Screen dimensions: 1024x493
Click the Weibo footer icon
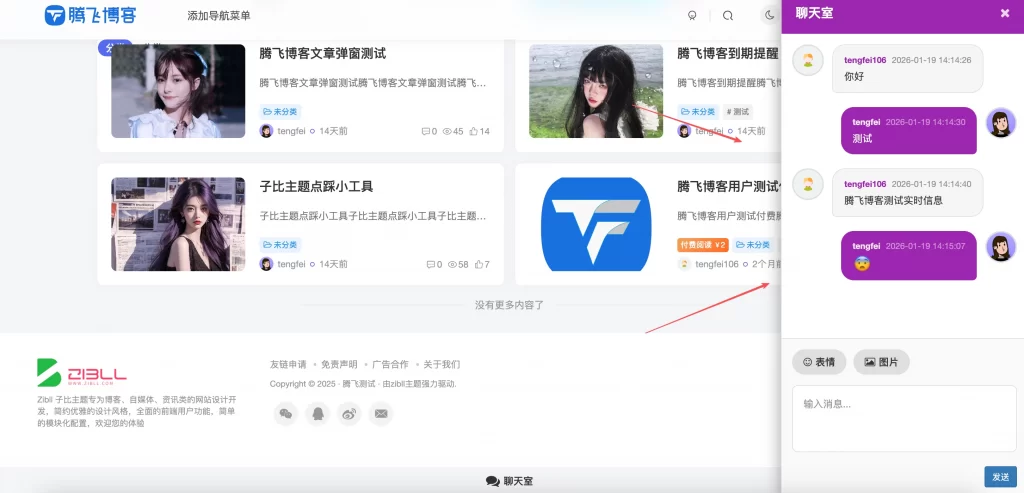click(x=349, y=413)
